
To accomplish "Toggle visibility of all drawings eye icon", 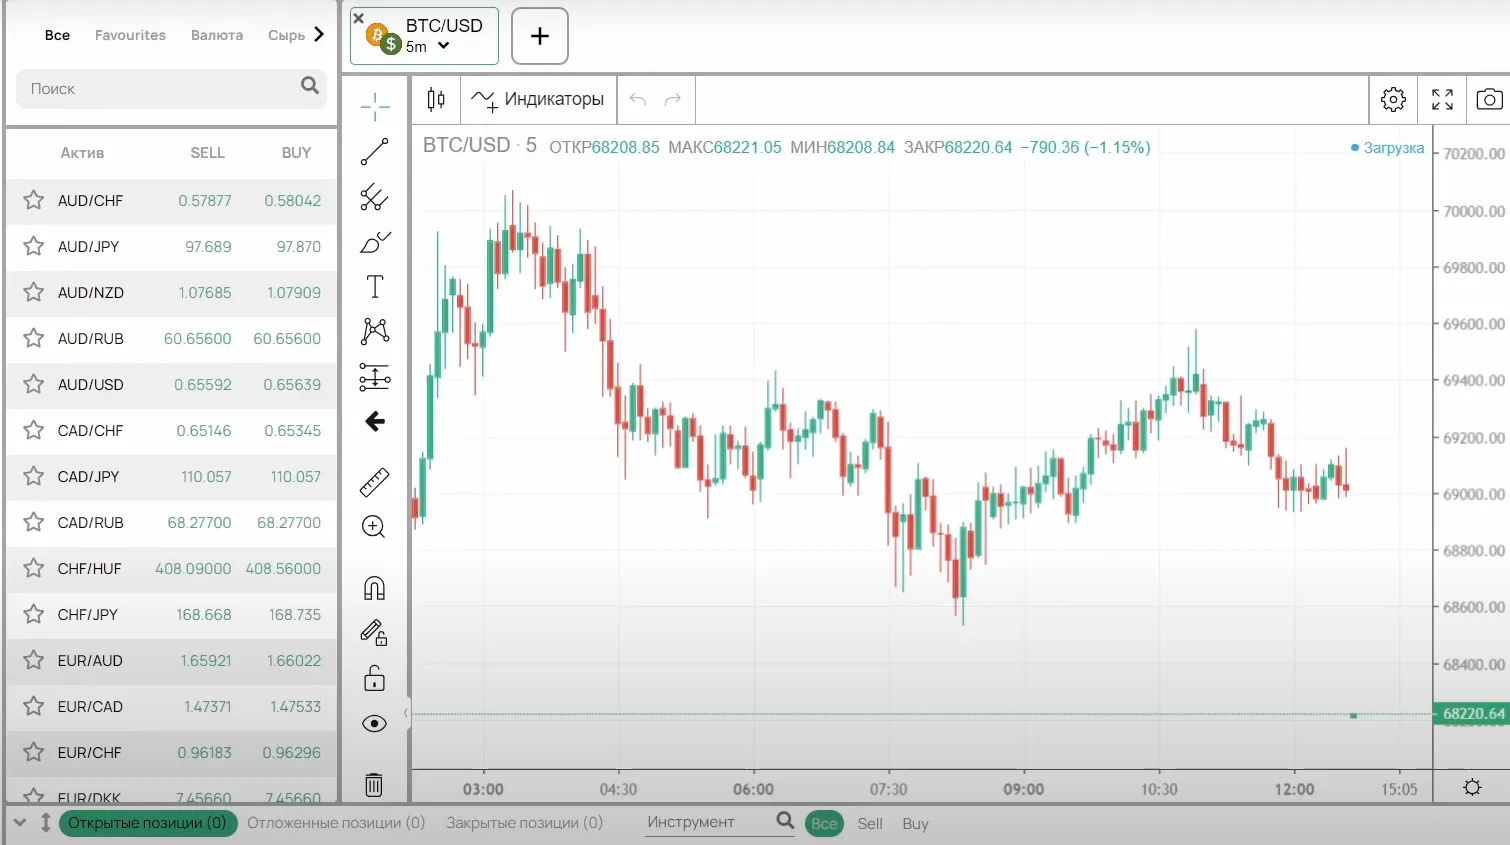I will (374, 724).
